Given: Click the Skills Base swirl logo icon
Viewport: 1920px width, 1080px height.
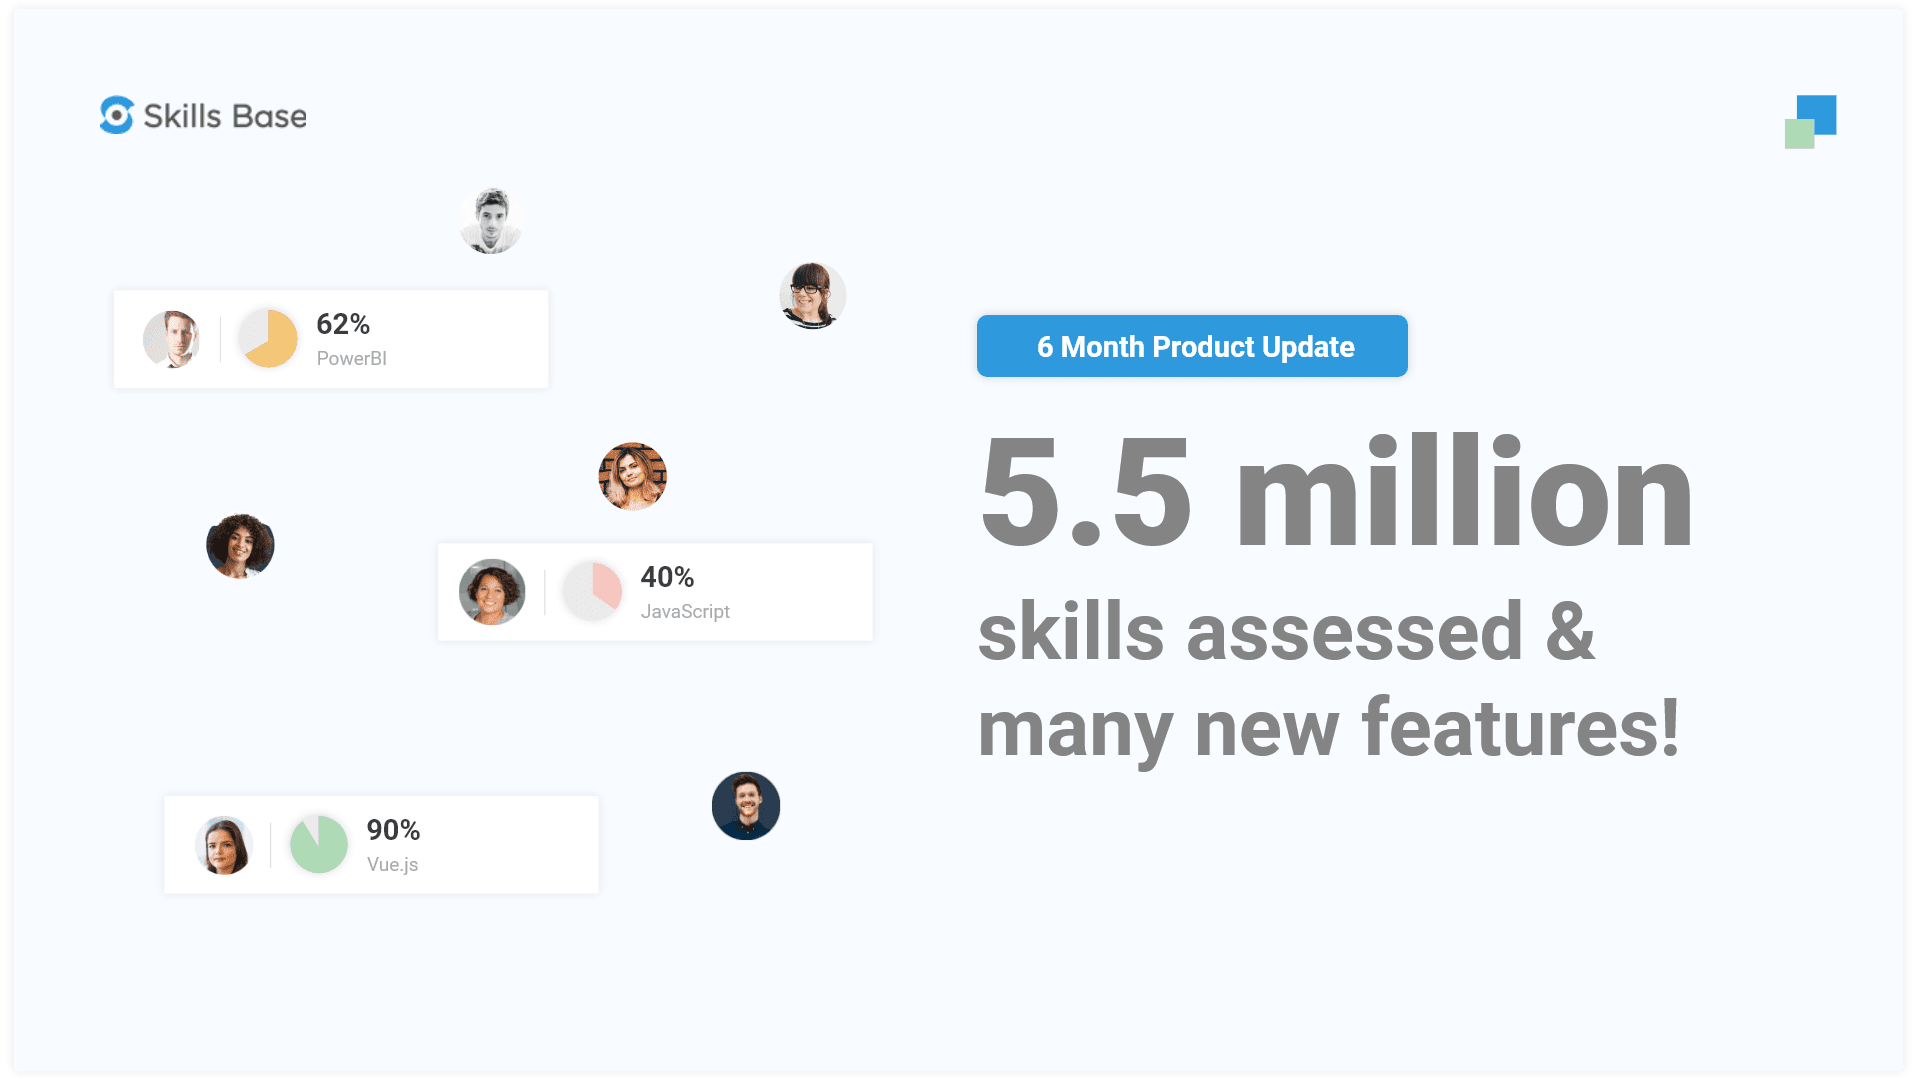Looking at the screenshot, I should point(117,115).
